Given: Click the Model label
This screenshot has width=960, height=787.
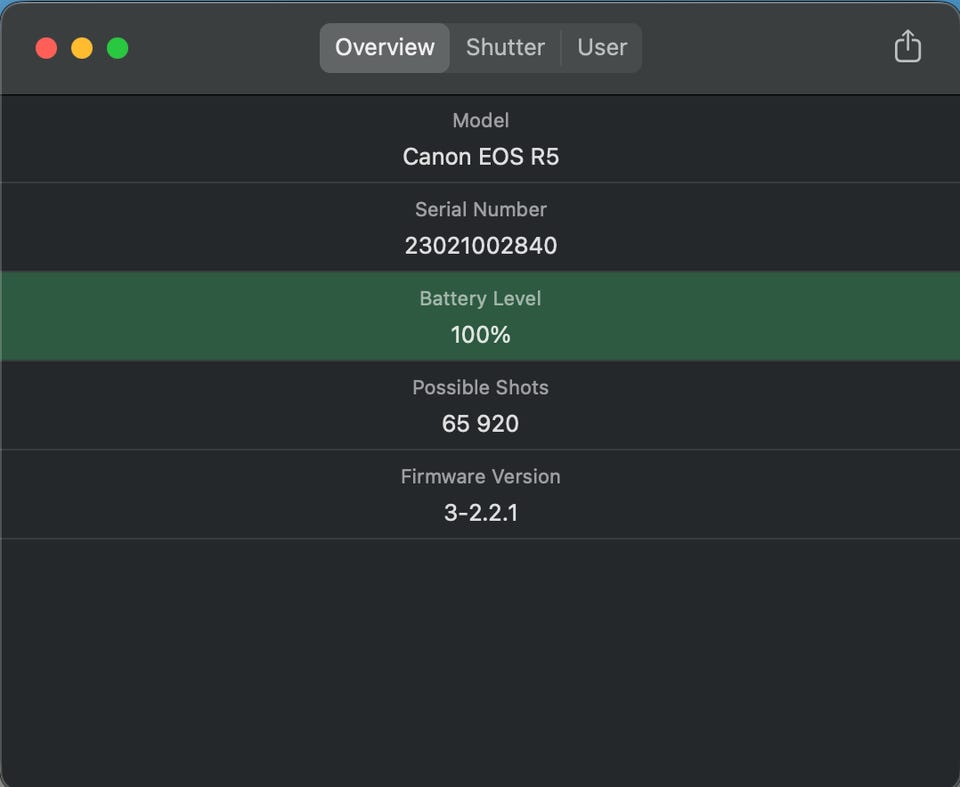Looking at the screenshot, I should tap(480, 120).
